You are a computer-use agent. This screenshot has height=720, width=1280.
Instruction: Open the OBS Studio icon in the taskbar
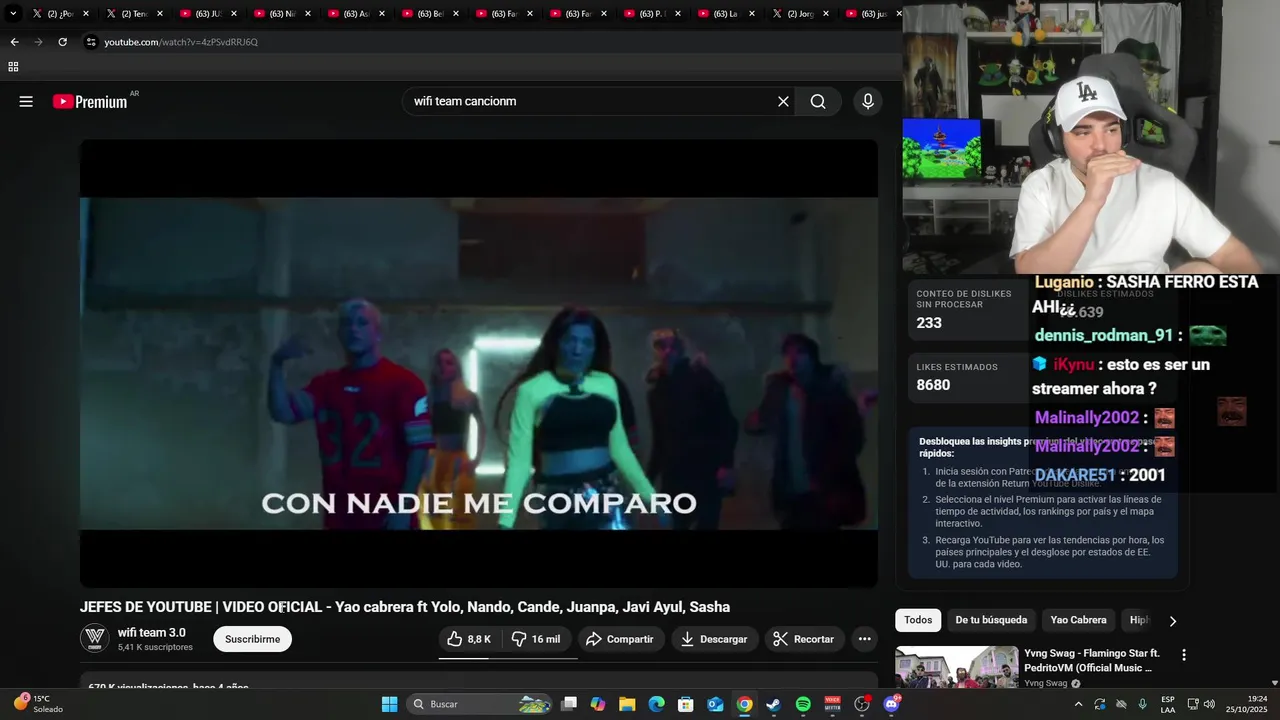click(862, 704)
